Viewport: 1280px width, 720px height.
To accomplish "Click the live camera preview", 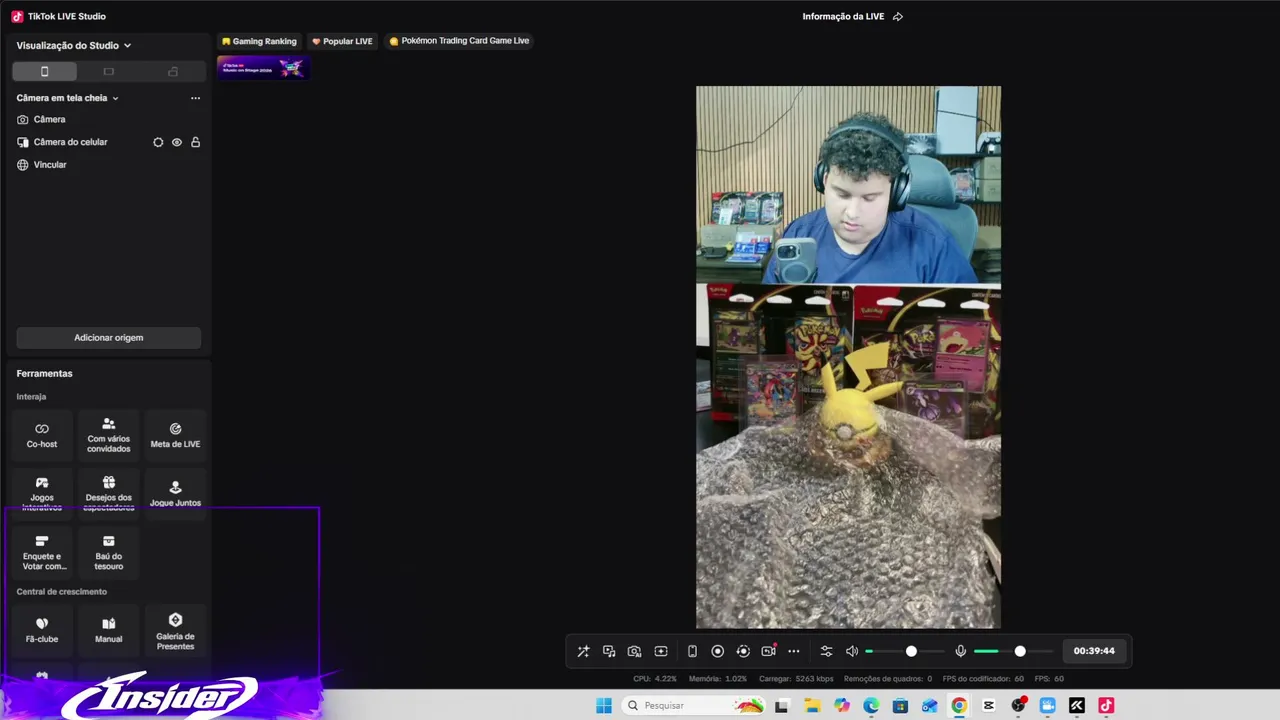I will (x=848, y=357).
